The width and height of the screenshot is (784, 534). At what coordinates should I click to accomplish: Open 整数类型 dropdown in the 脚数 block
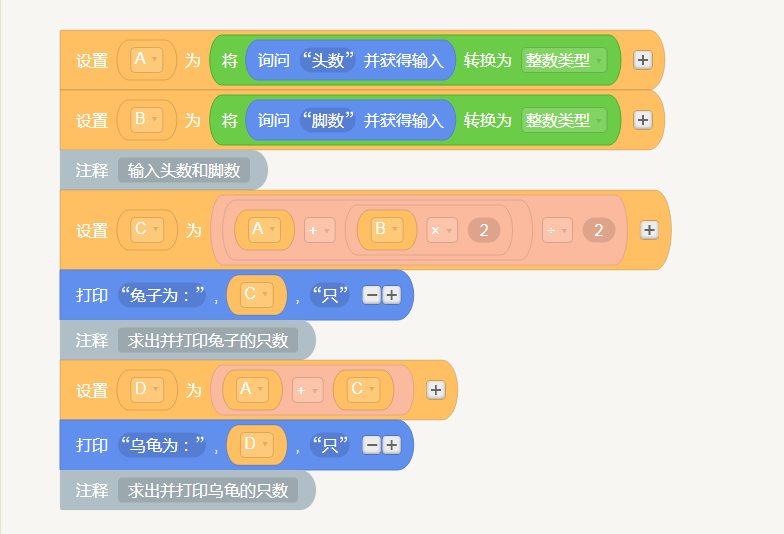point(564,120)
